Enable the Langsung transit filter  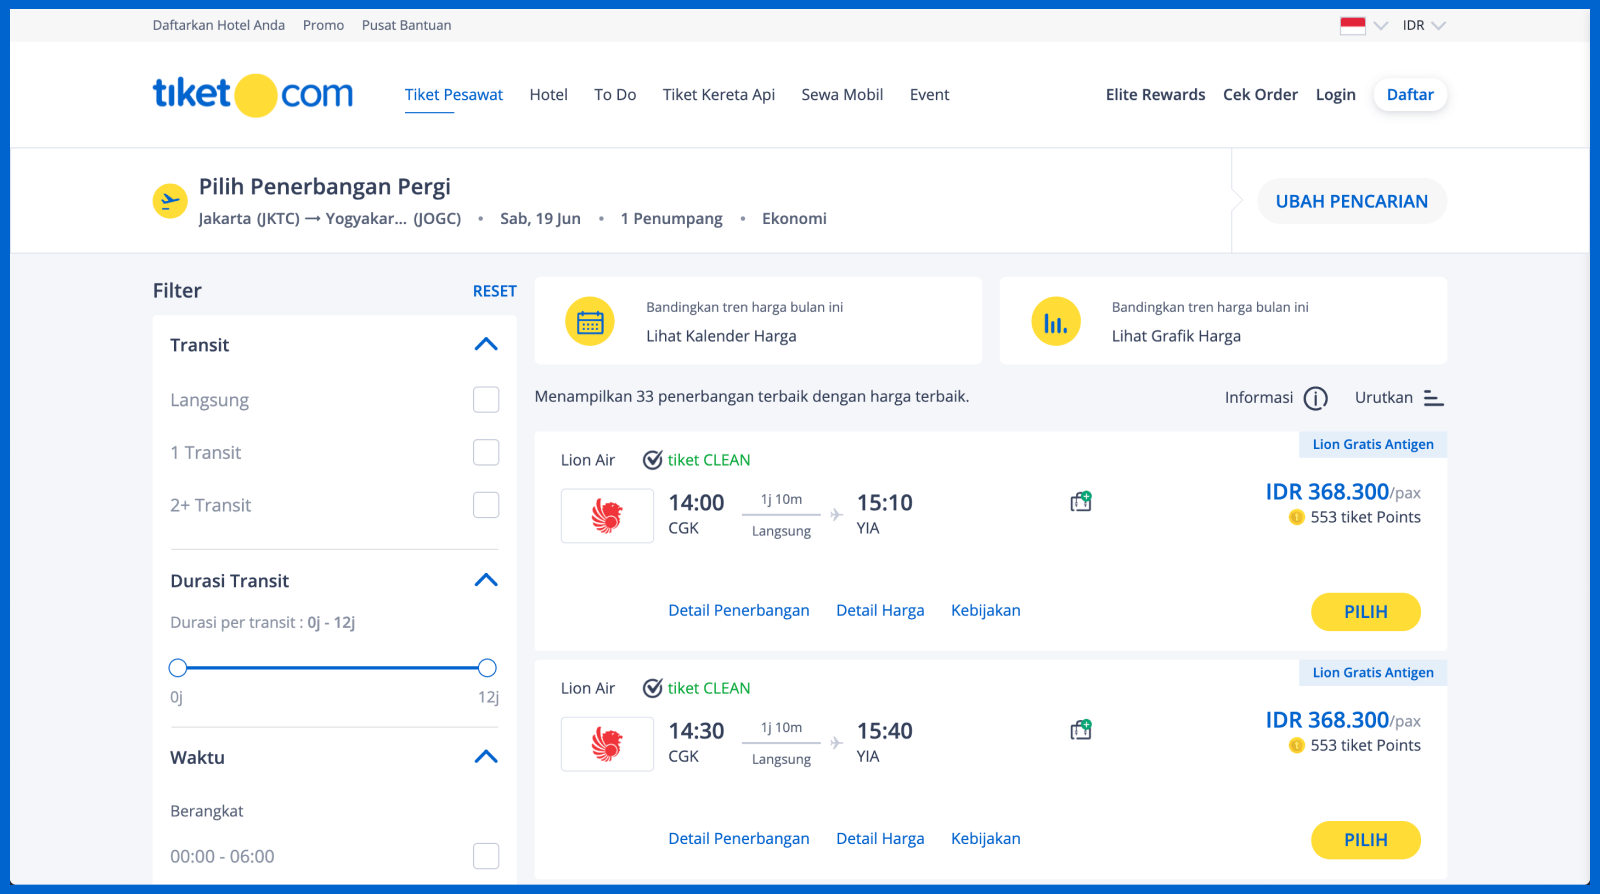pos(486,400)
